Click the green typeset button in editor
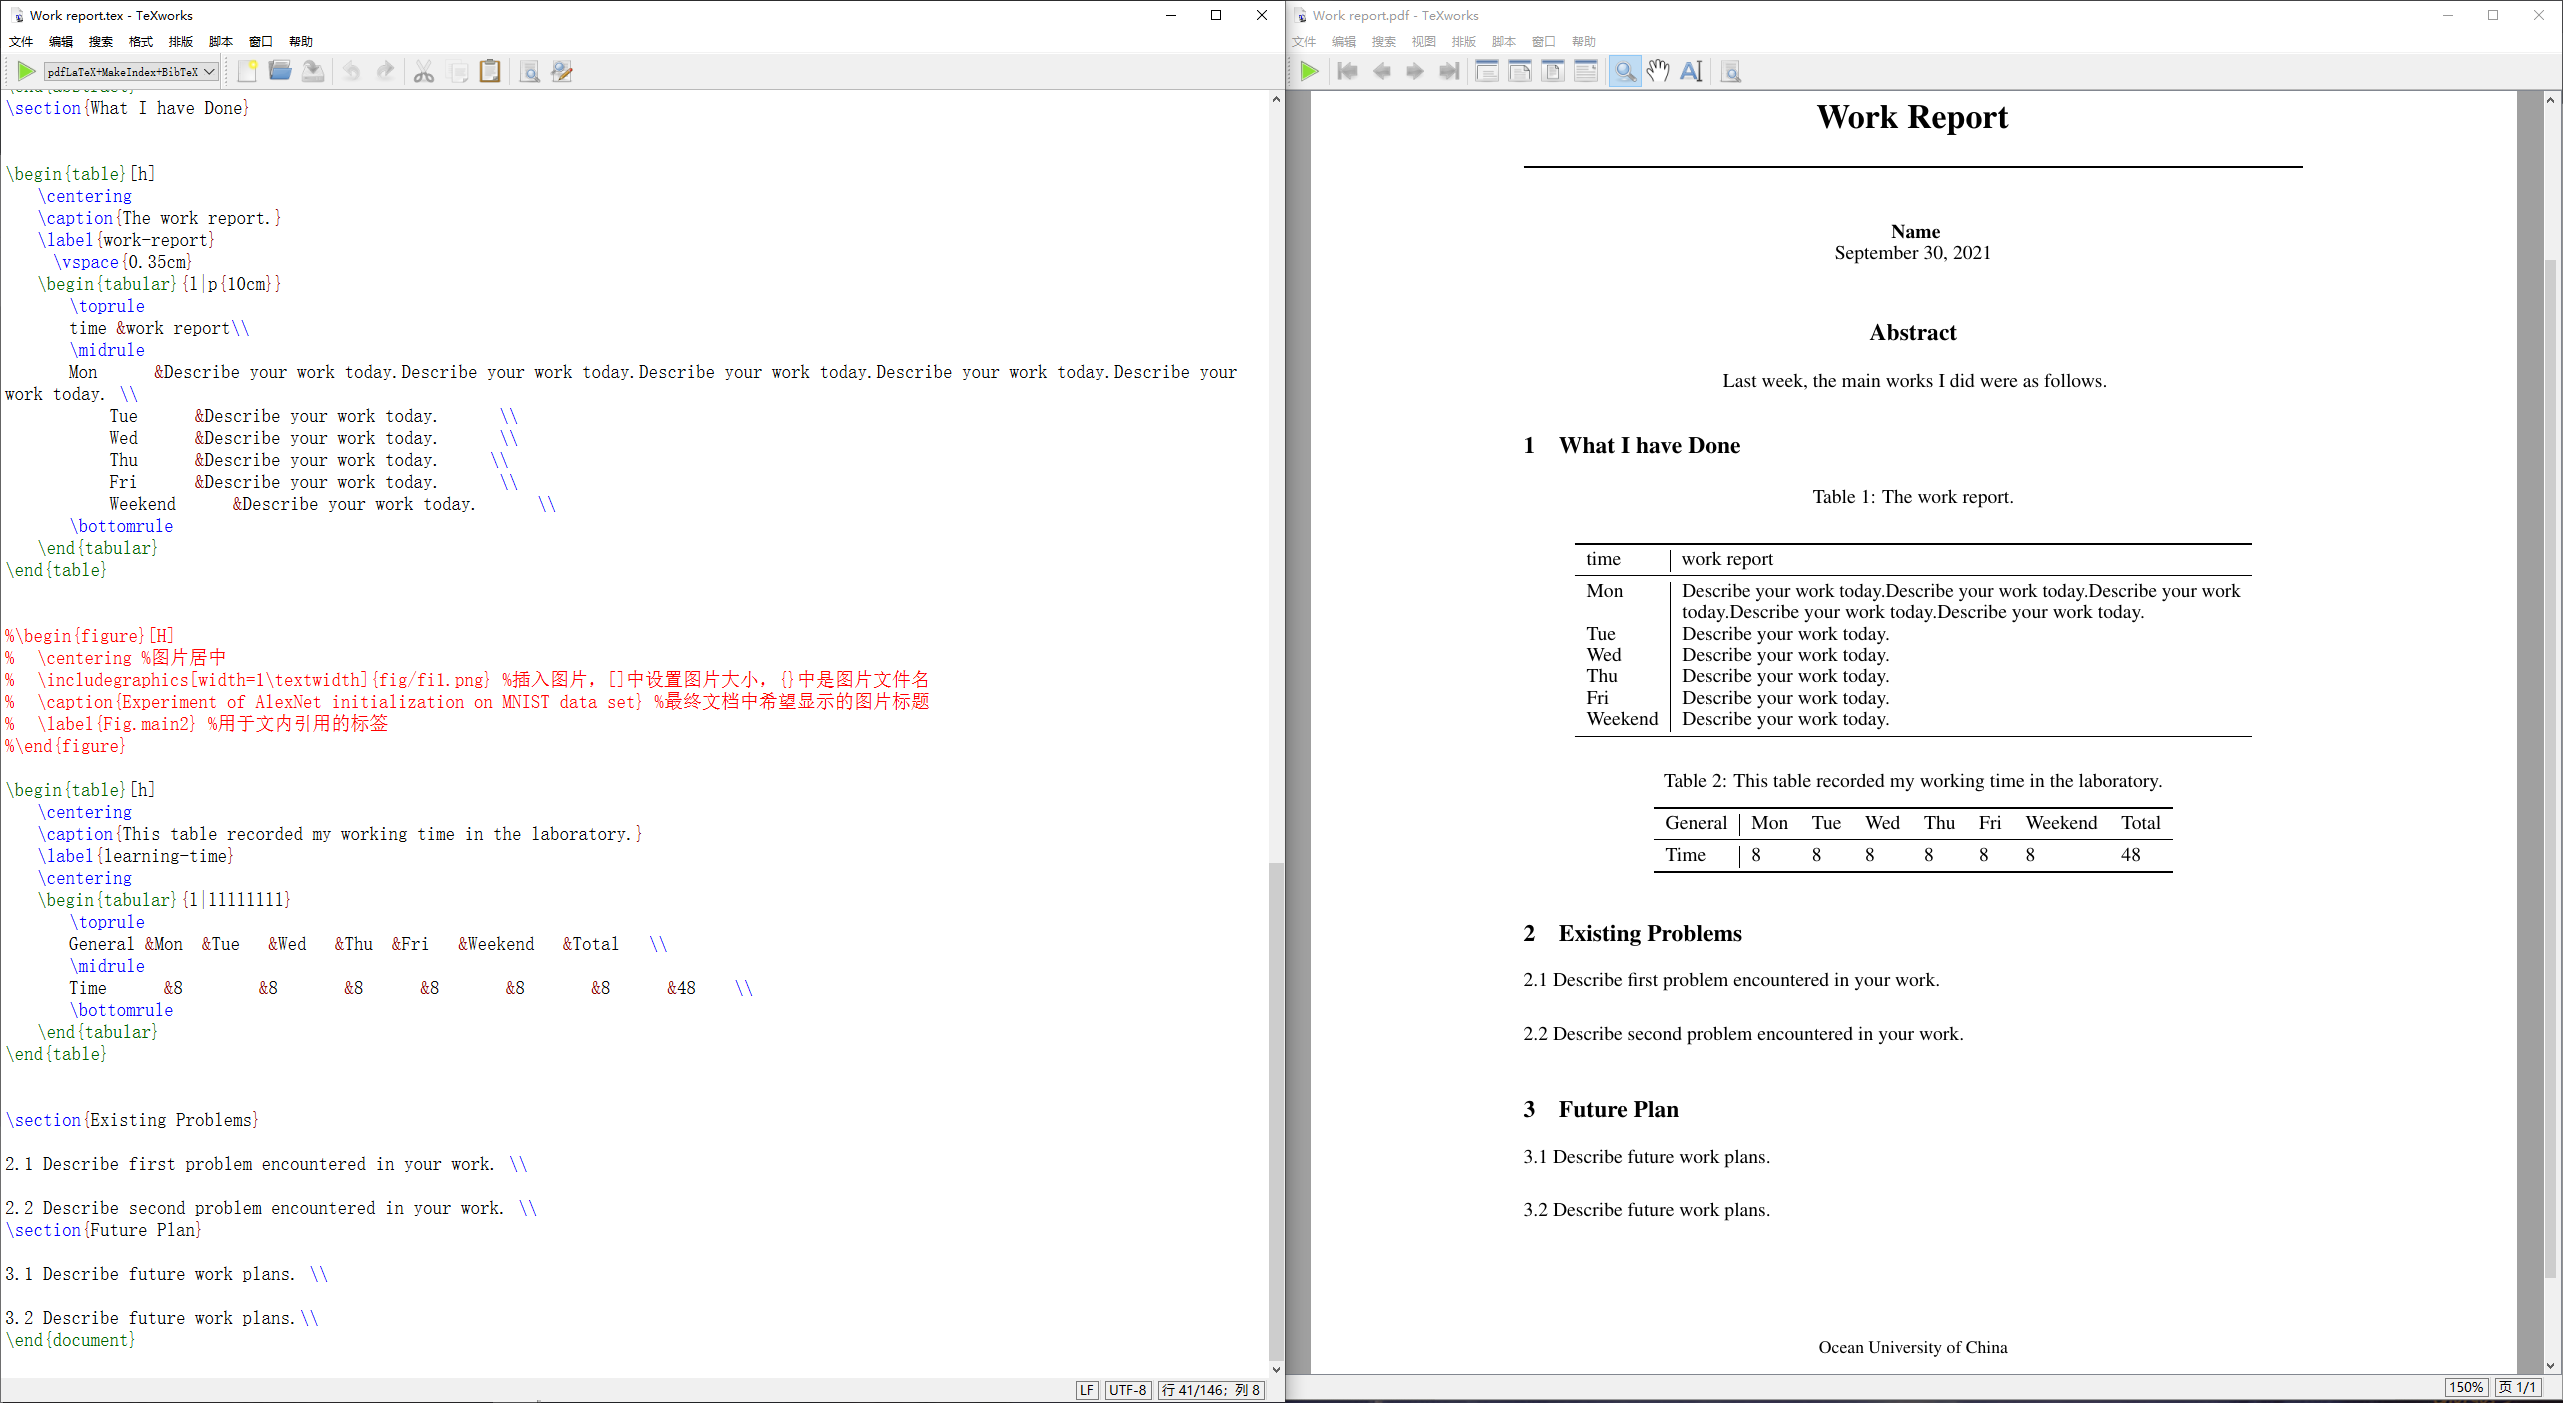 point(26,71)
